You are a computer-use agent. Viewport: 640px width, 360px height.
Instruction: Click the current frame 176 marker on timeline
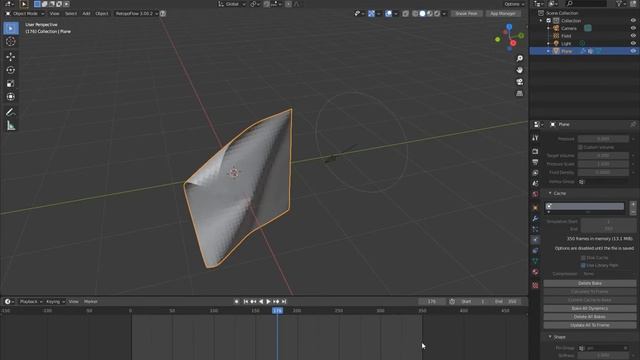(277, 311)
